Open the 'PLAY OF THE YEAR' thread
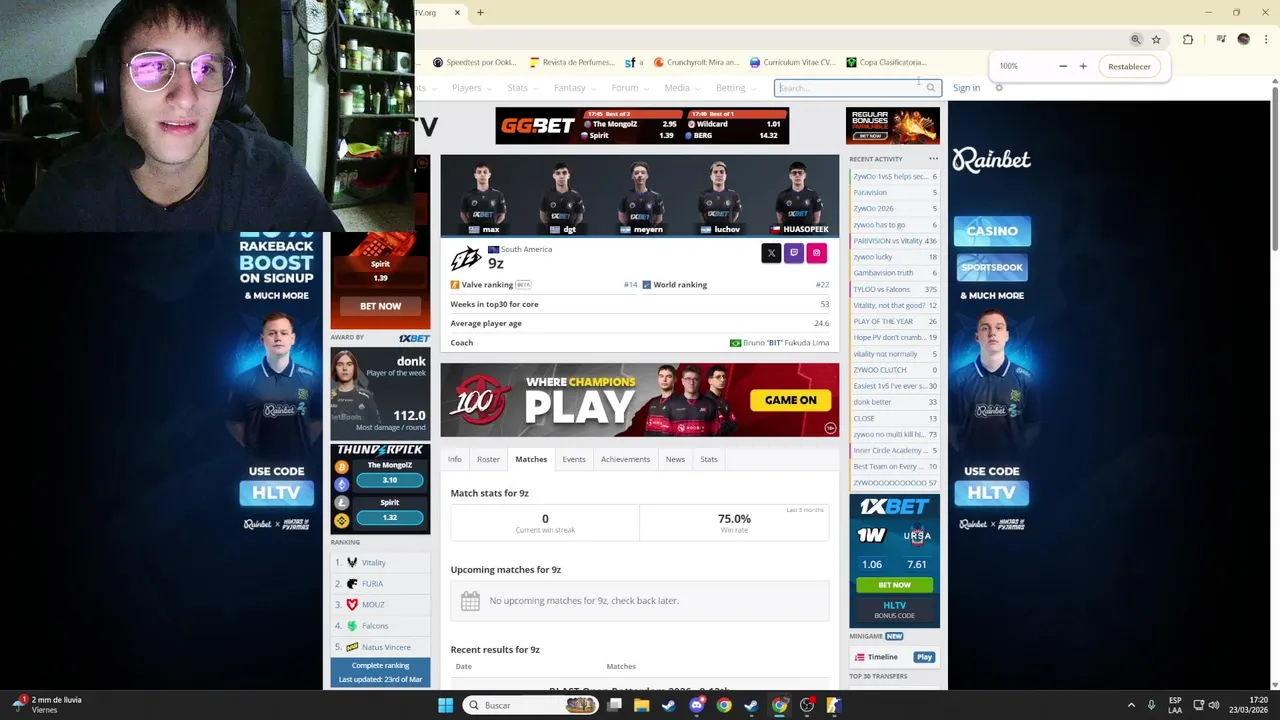 (883, 321)
